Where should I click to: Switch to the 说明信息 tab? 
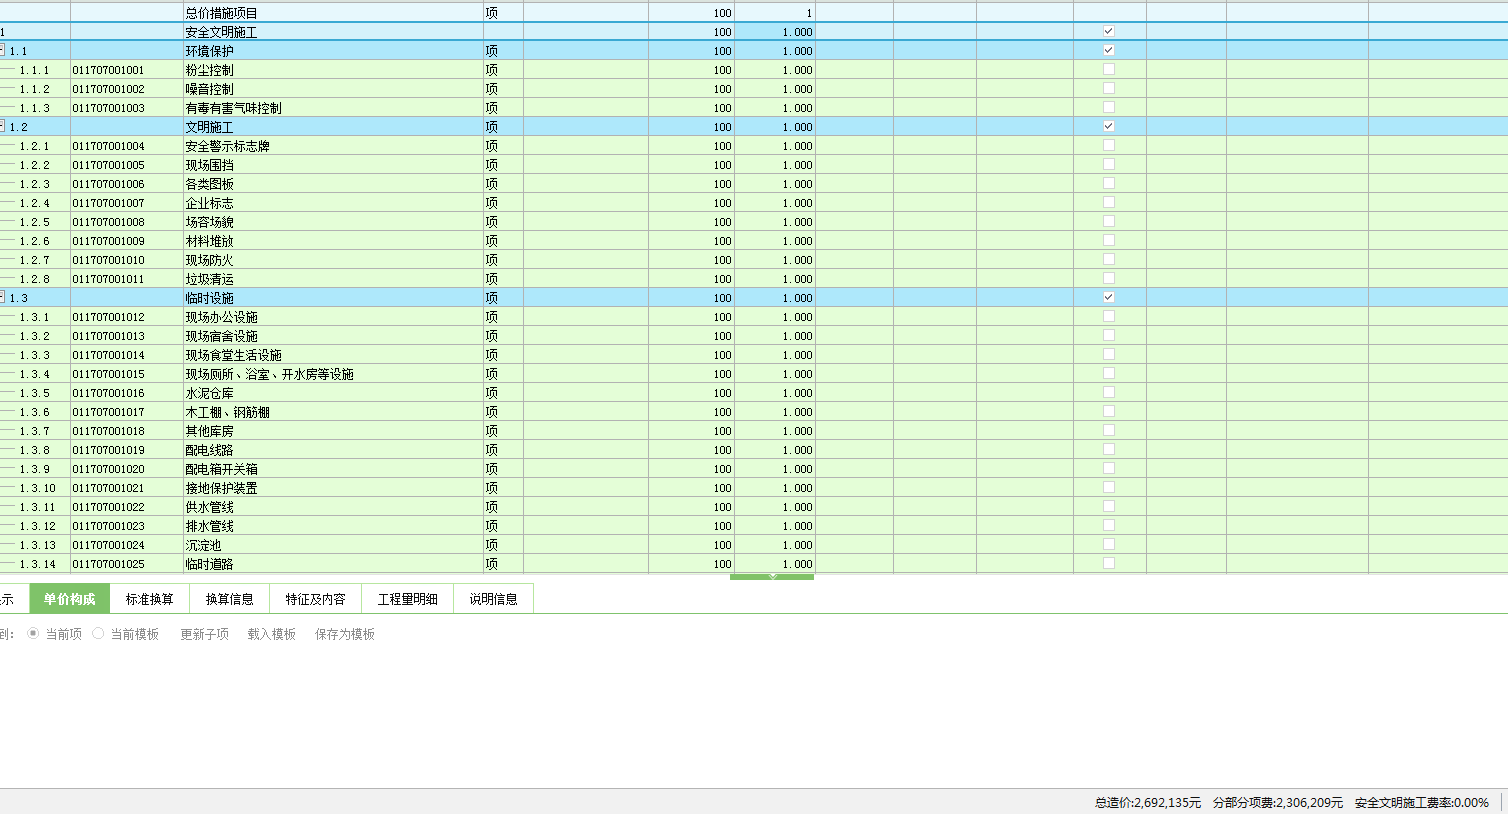pyautogui.click(x=494, y=599)
